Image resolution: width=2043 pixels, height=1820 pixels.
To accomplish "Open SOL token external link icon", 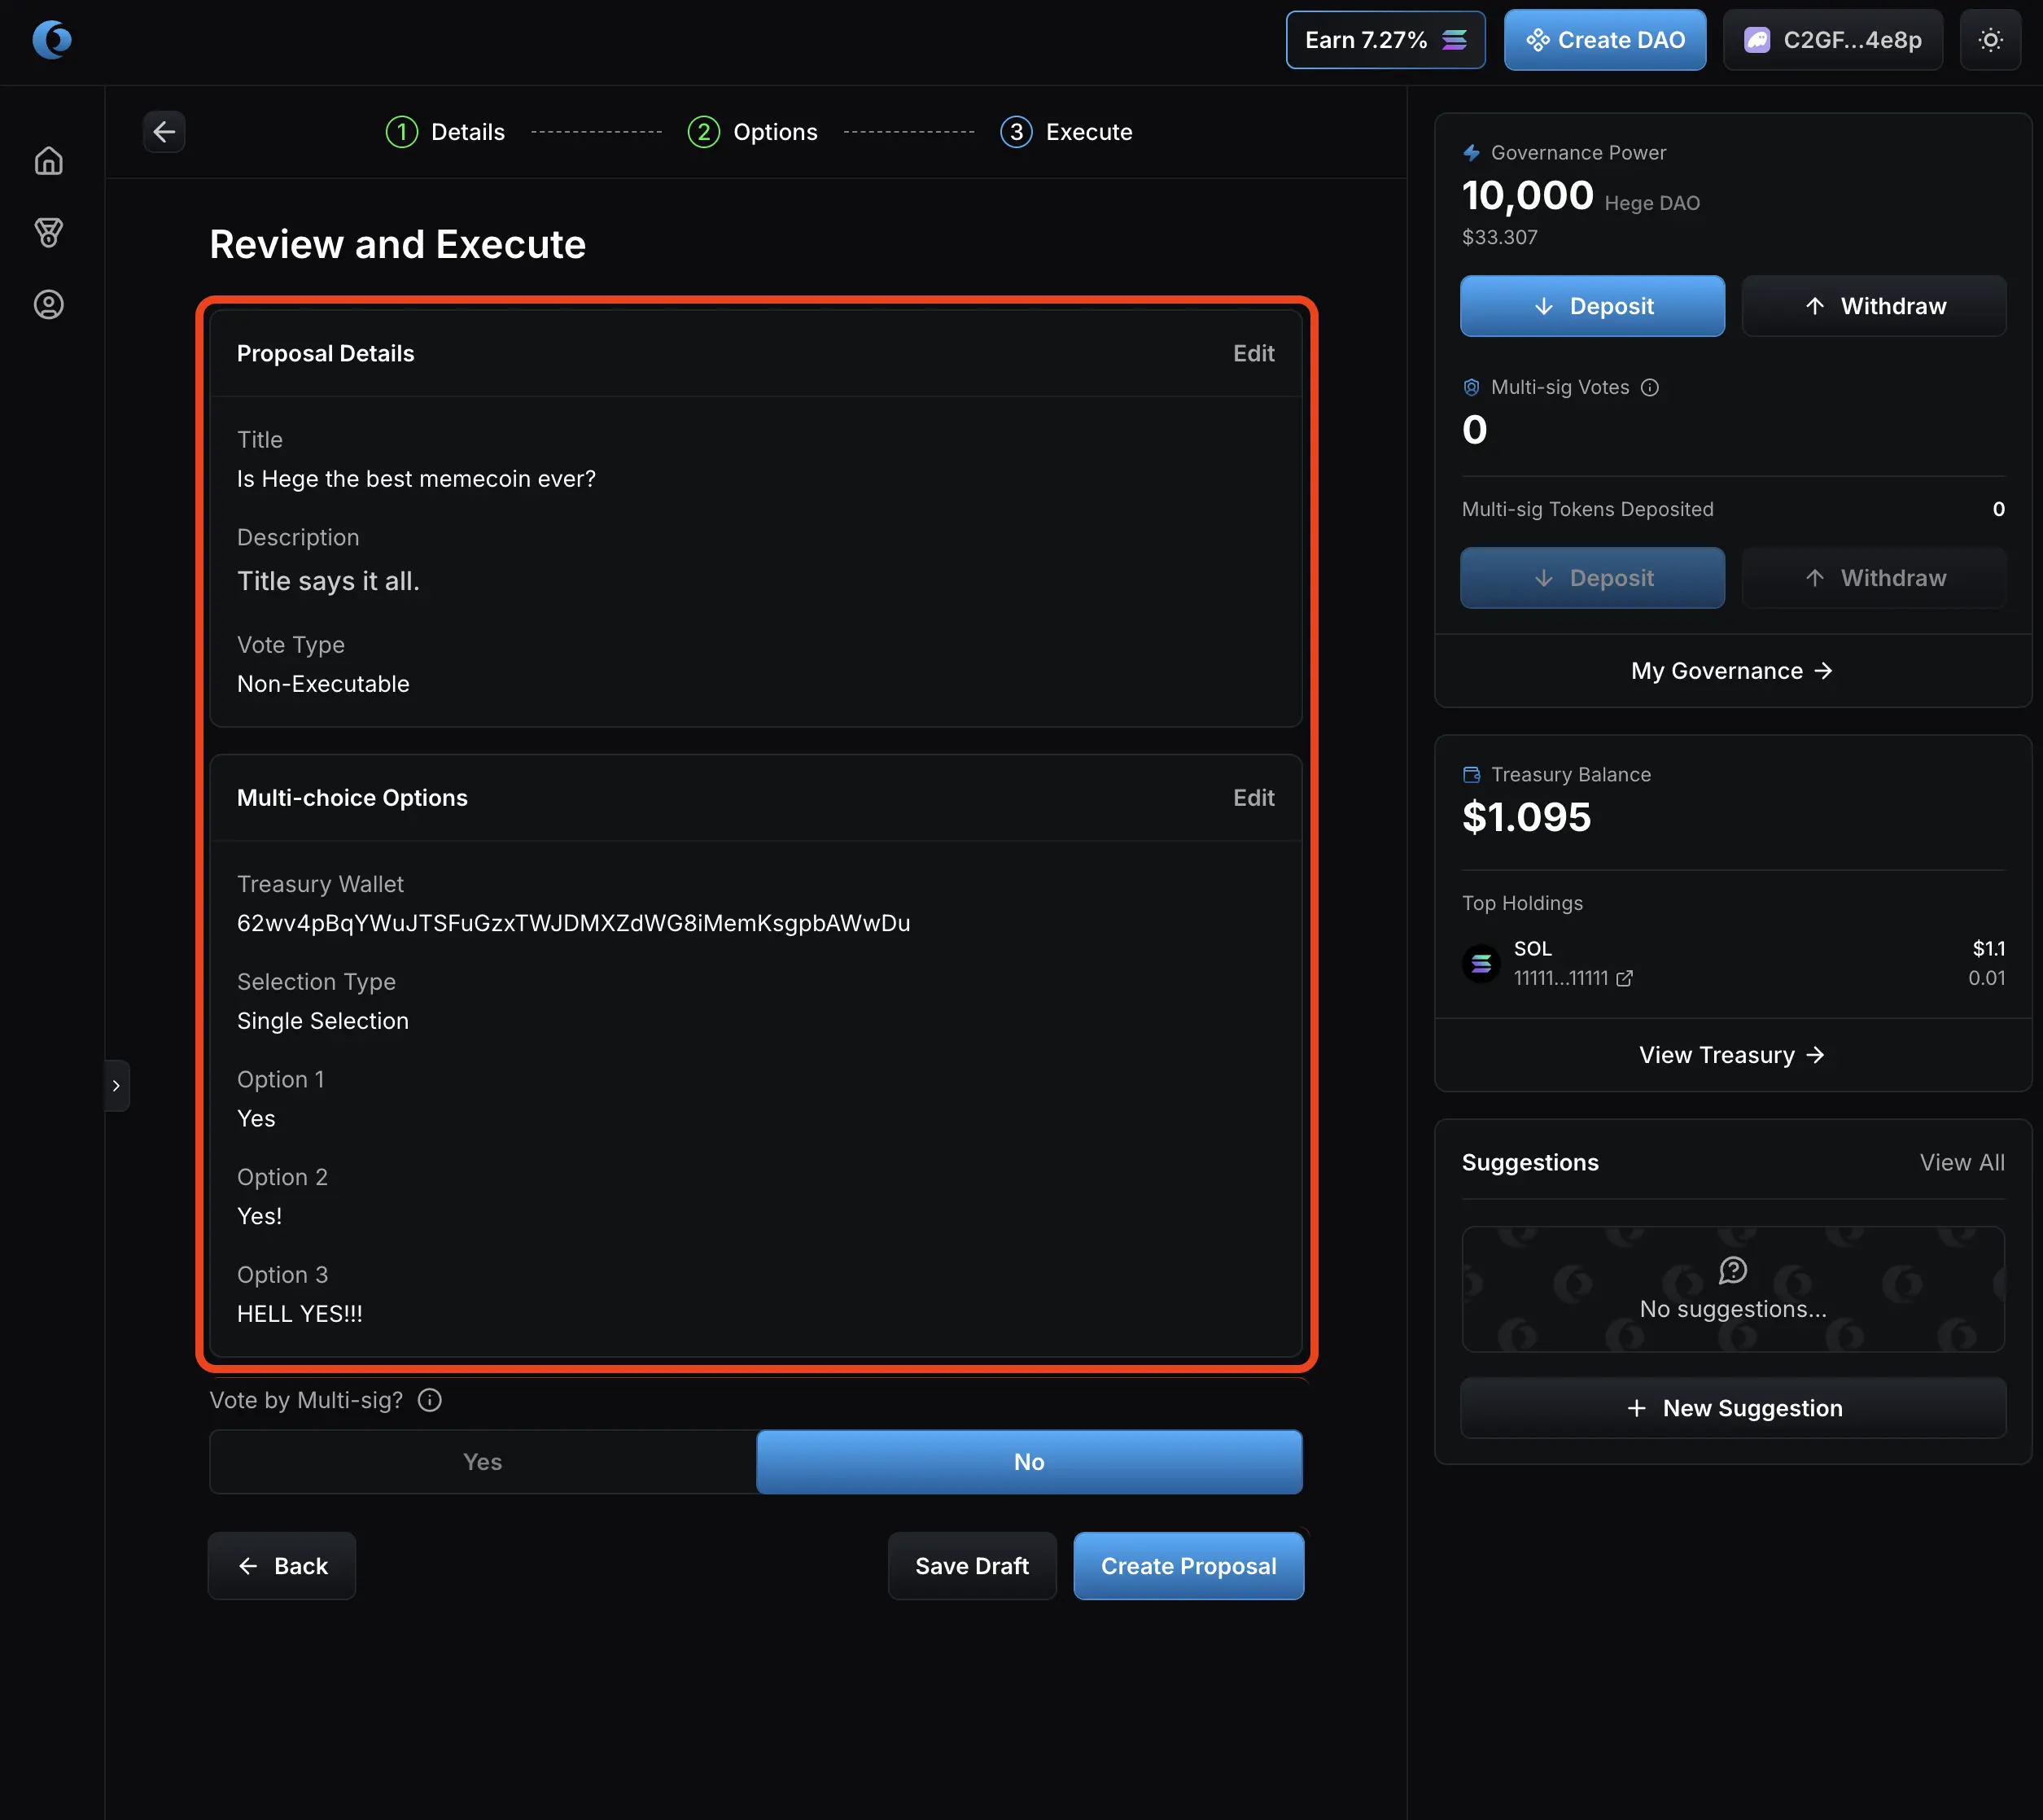I will tap(1624, 978).
